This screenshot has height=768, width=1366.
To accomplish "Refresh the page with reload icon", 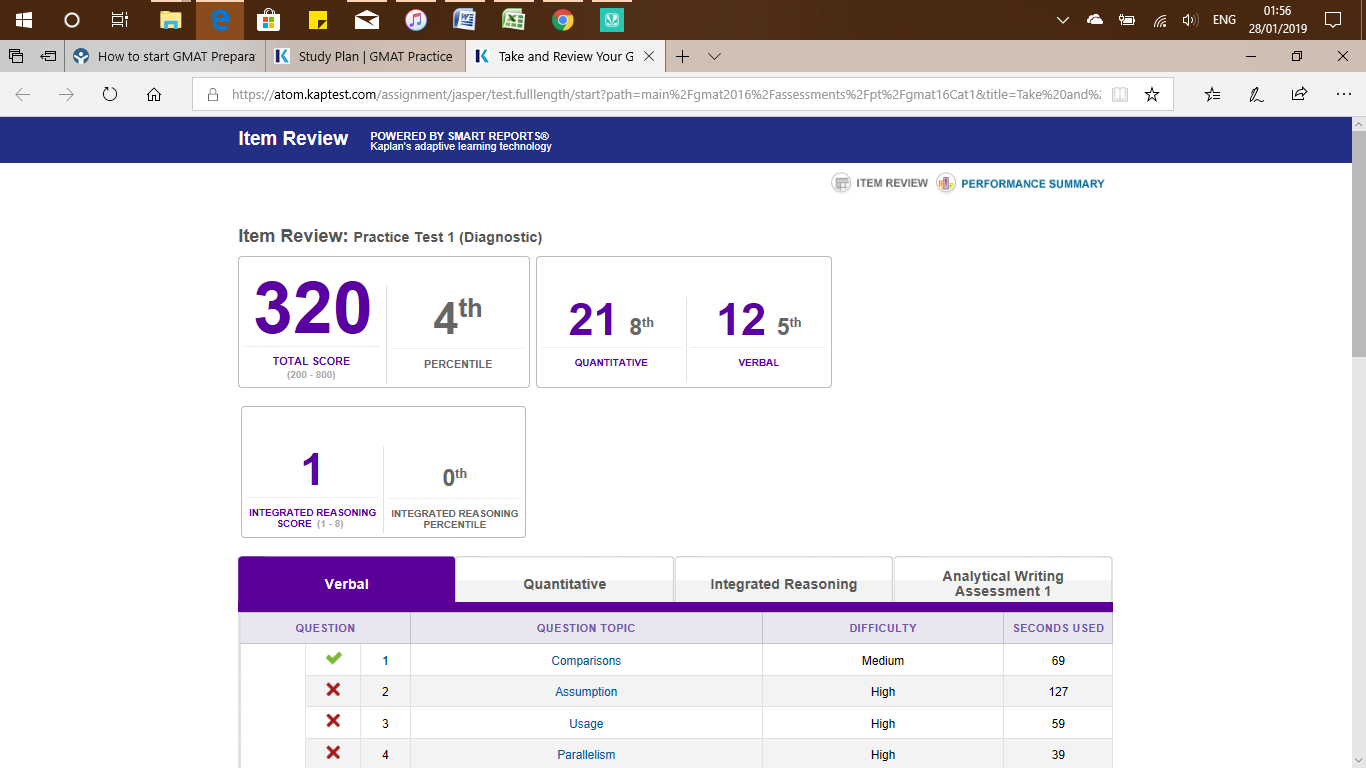I will tap(110, 94).
